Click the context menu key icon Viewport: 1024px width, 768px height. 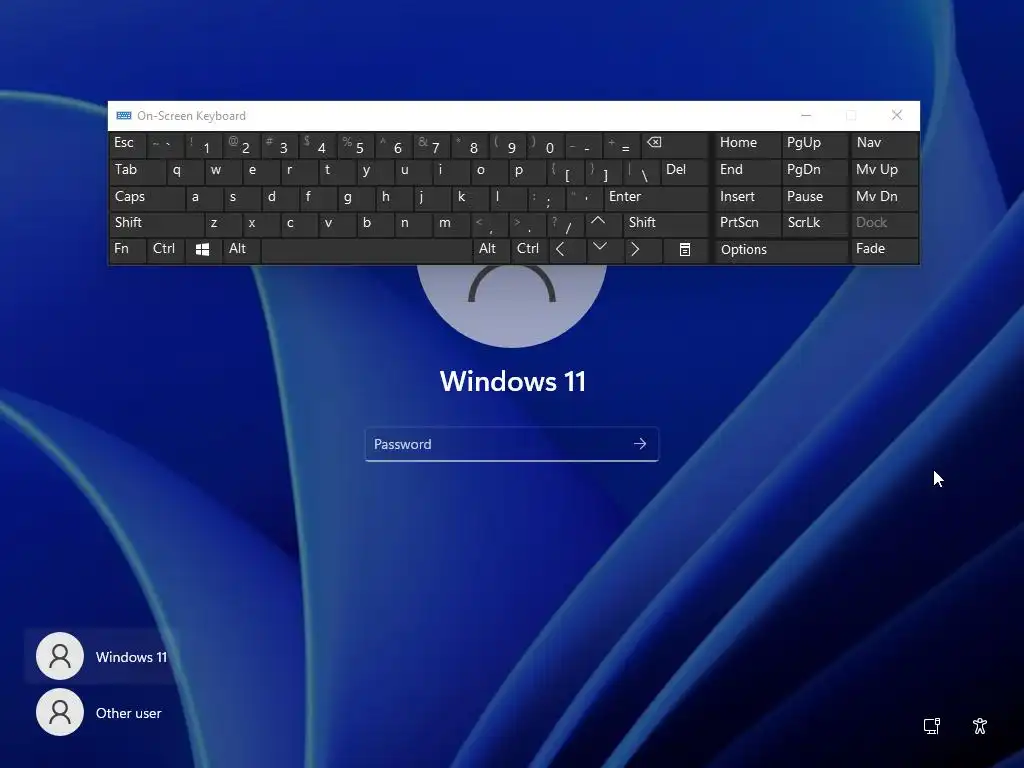[684, 250]
